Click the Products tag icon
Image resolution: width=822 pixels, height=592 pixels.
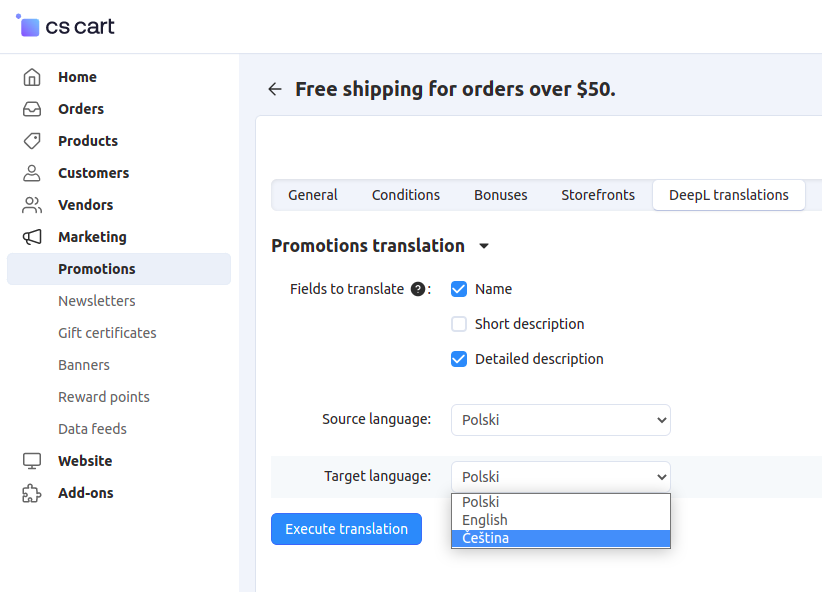pyautogui.click(x=32, y=141)
